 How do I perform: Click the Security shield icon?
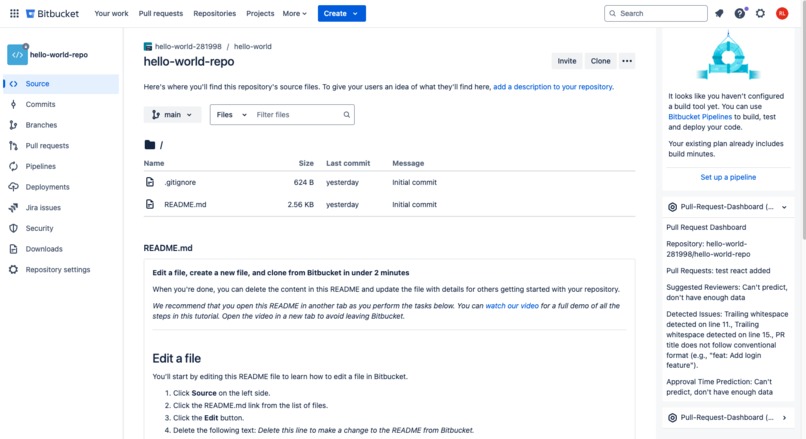[x=13, y=228]
